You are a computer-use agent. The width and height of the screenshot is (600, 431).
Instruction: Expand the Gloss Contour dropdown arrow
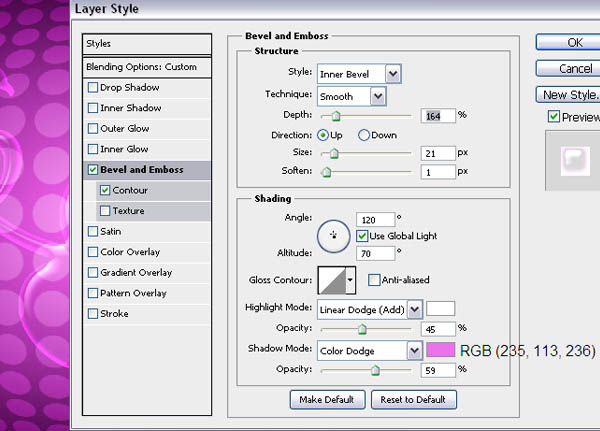[351, 280]
